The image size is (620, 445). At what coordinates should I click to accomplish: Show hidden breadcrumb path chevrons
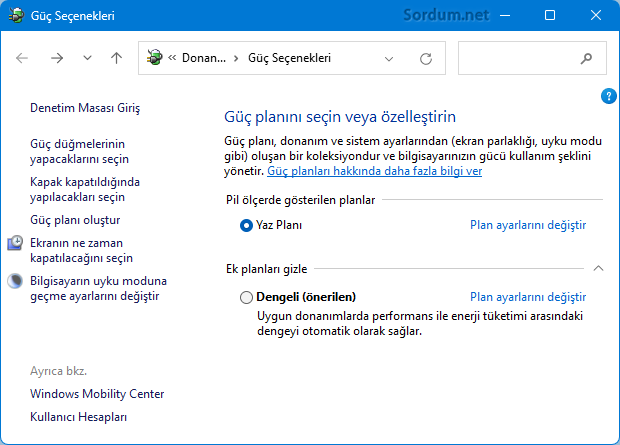click(x=172, y=58)
